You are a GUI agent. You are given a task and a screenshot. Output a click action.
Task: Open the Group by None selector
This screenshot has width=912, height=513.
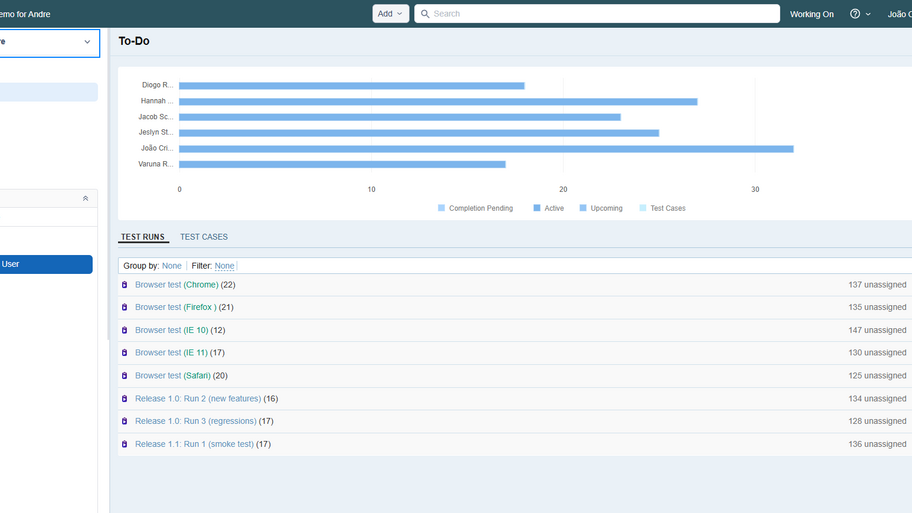pos(171,266)
